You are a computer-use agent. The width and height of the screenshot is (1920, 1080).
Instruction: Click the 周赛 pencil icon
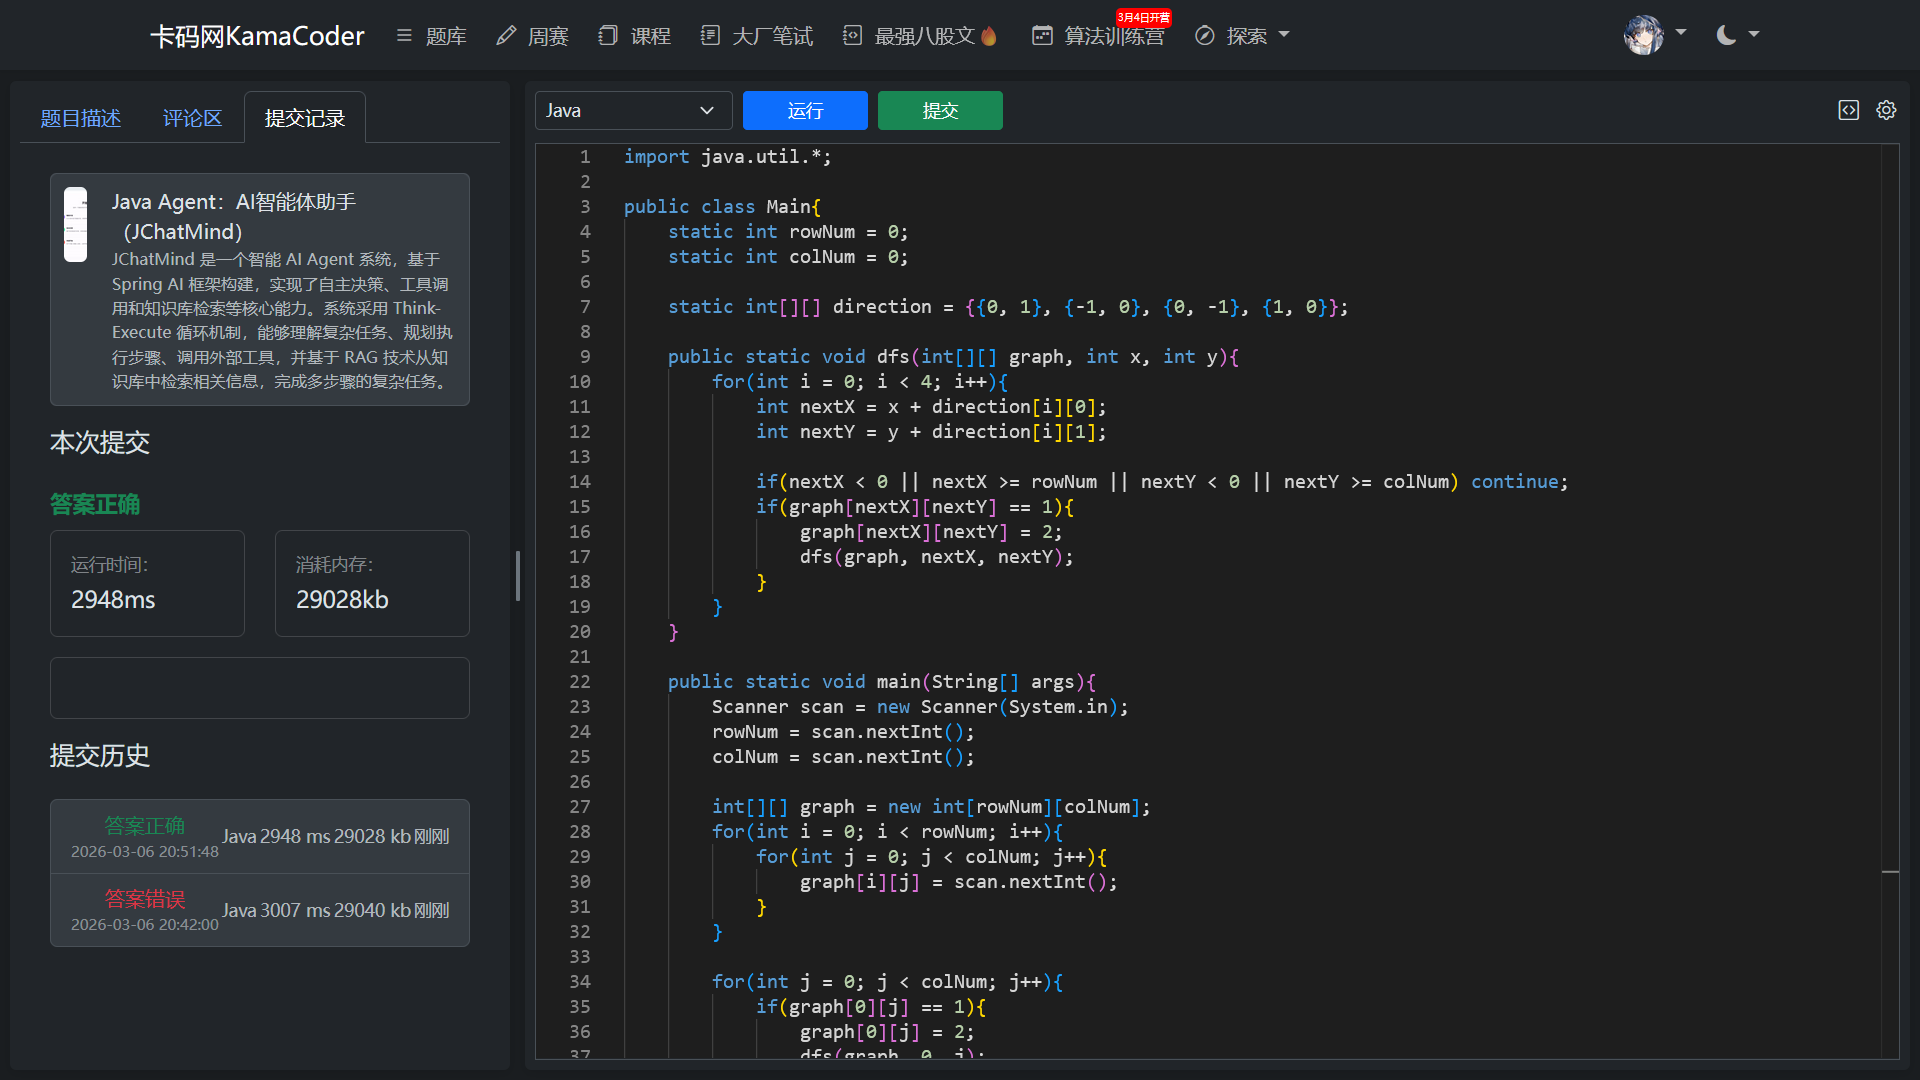(x=506, y=36)
